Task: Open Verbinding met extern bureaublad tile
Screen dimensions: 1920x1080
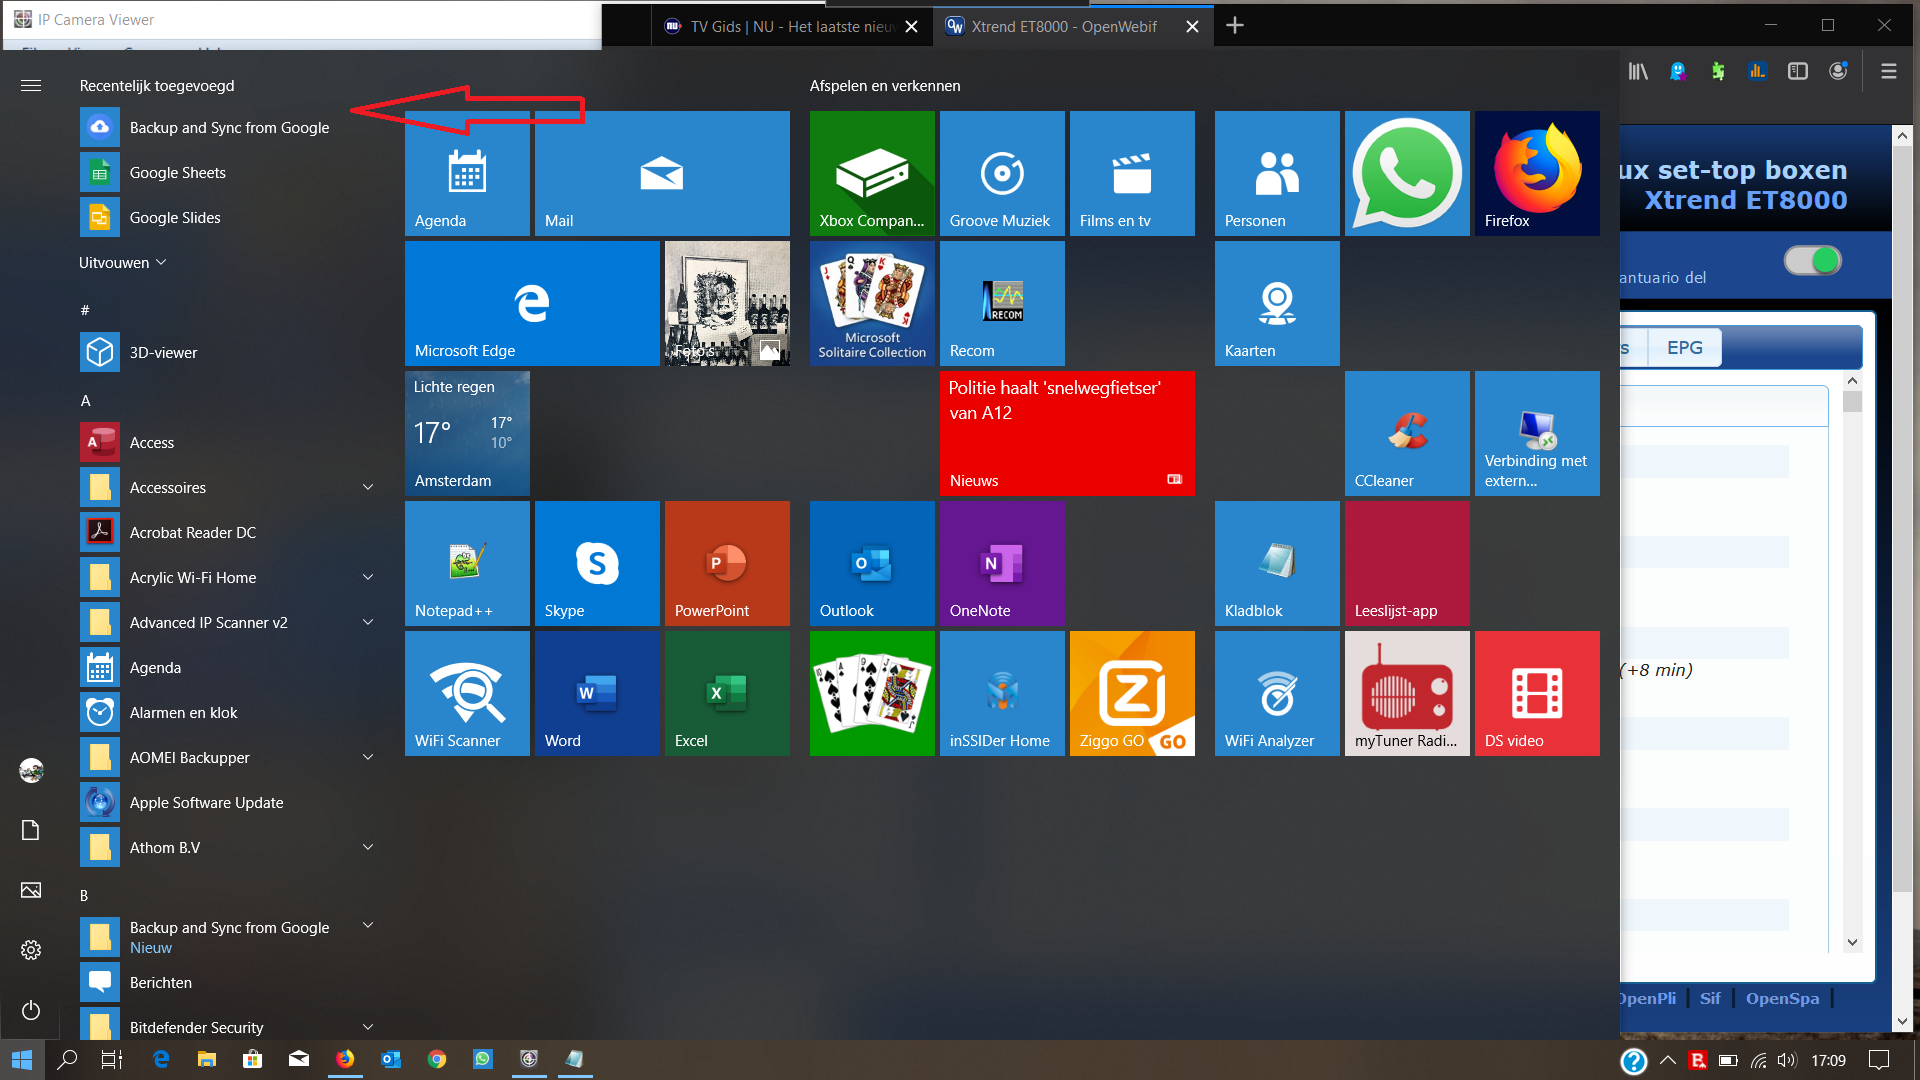Action: click(x=1537, y=433)
